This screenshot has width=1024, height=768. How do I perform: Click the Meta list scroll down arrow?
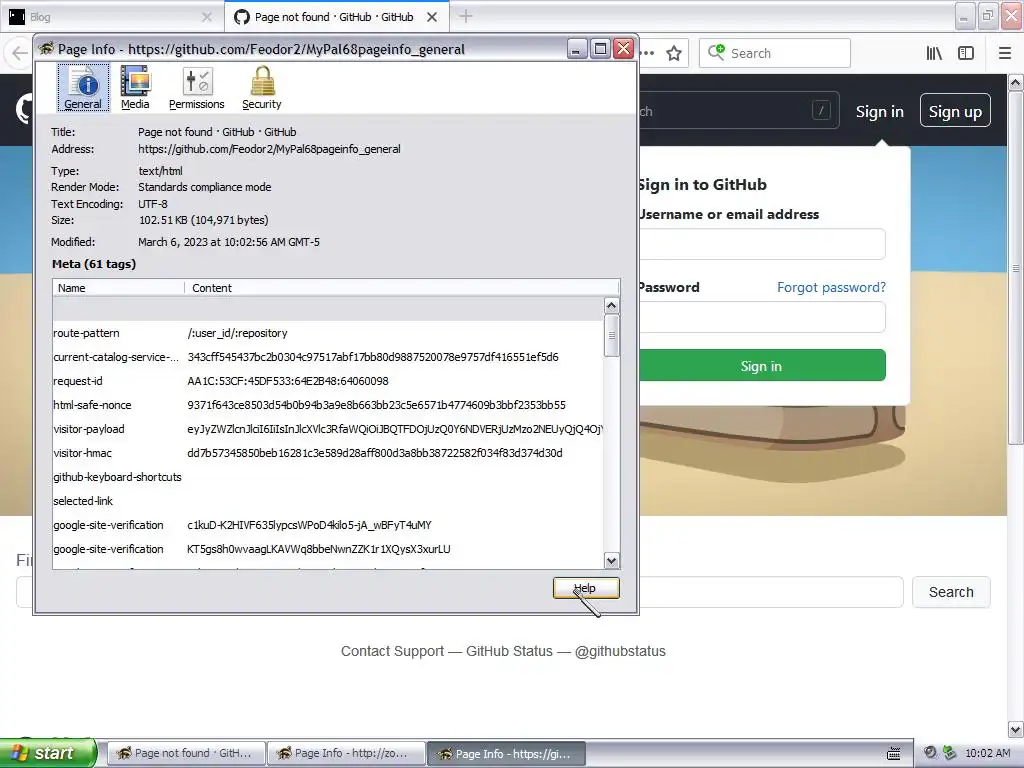tap(611, 560)
